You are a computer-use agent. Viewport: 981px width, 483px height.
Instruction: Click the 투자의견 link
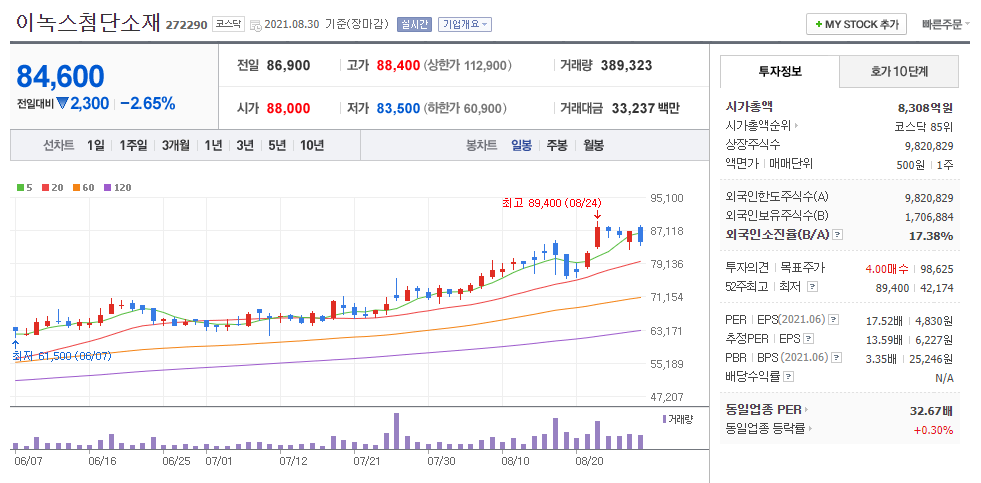(747, 268)
